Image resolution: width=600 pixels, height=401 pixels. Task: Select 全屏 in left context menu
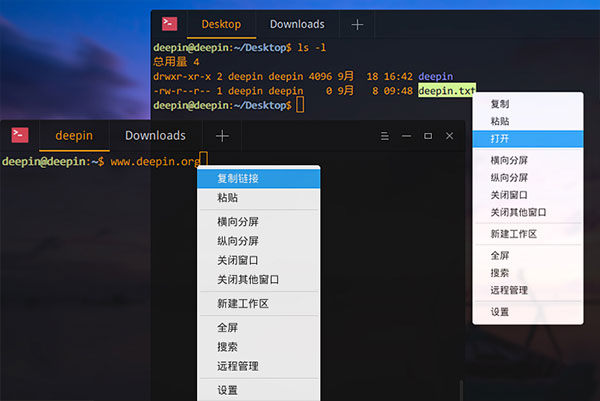click(x=259, y=328)
